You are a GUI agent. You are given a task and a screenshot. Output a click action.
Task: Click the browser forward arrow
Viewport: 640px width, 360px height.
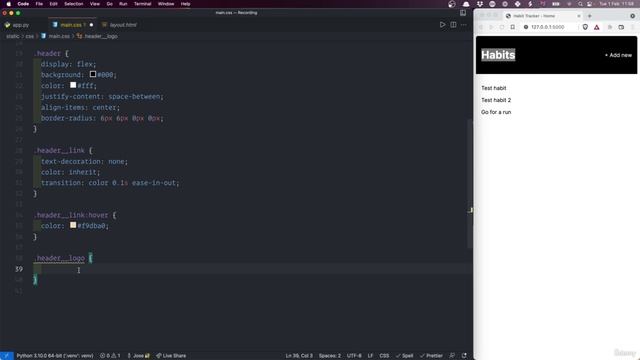click(491, 27)
